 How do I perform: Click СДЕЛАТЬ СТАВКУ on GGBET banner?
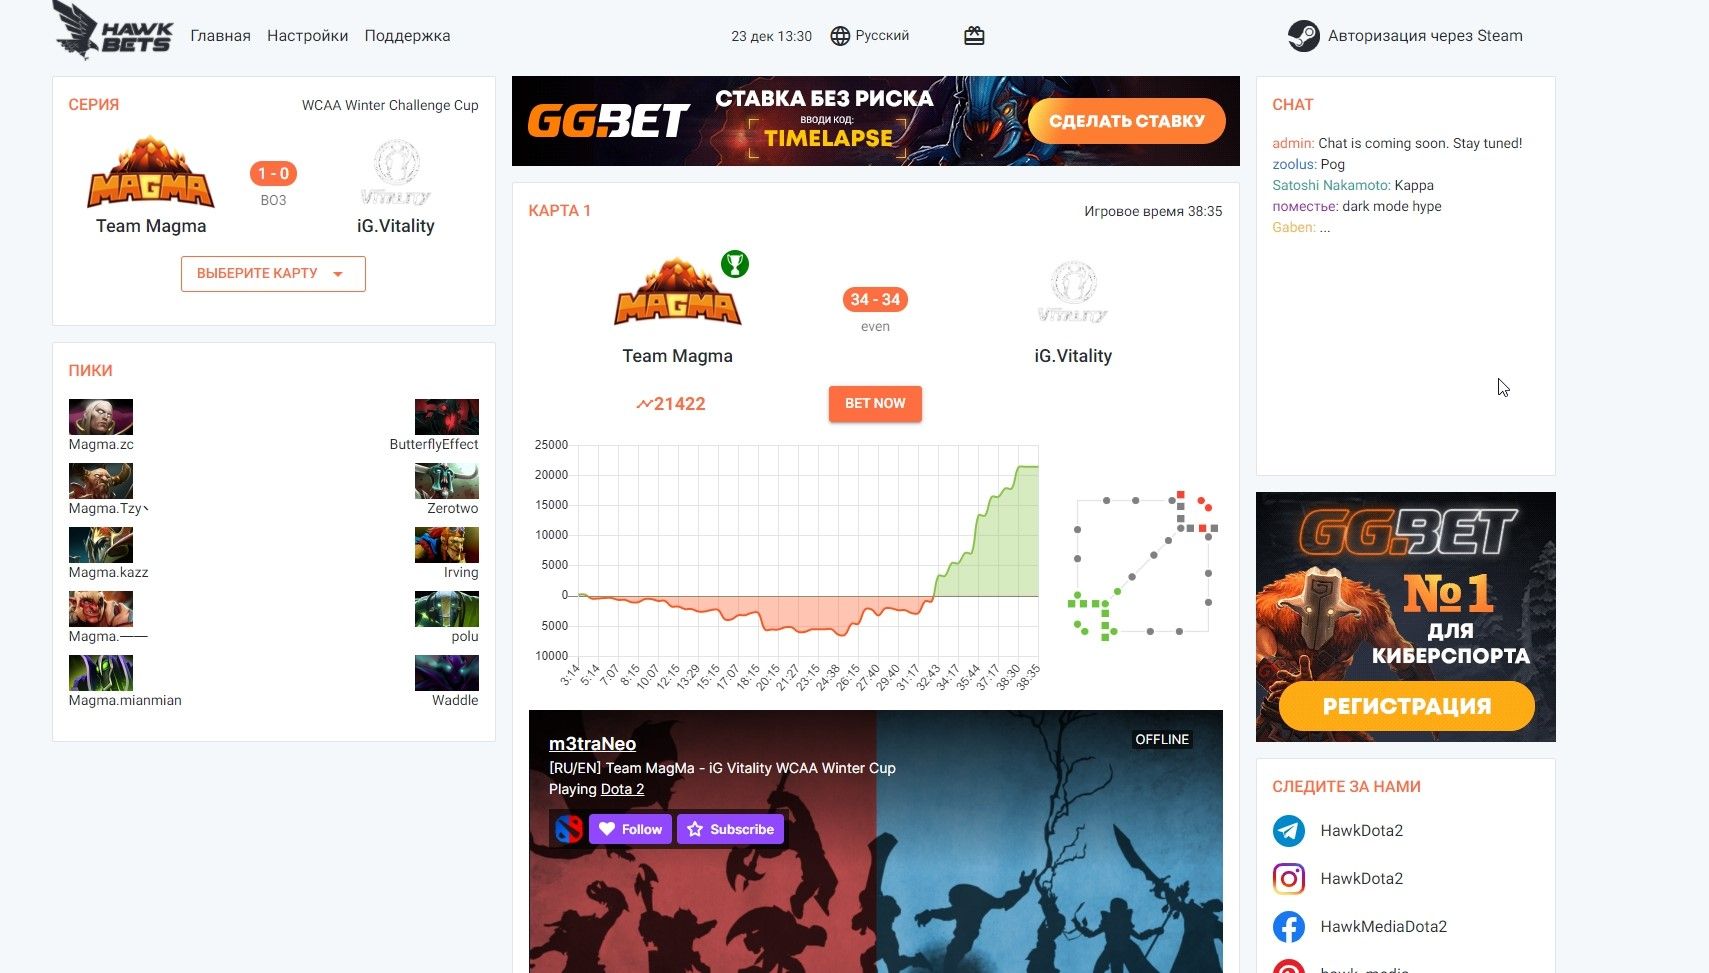tap(1127, 121)
